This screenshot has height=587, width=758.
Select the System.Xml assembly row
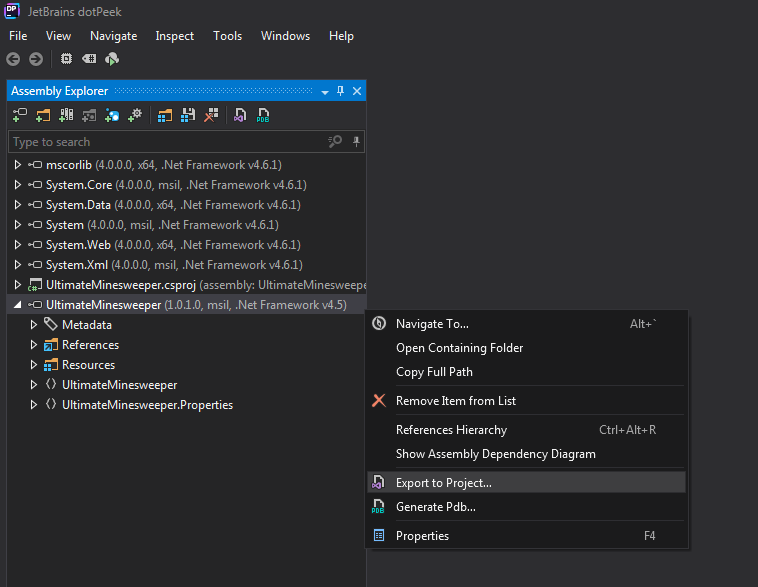point(187,265)
